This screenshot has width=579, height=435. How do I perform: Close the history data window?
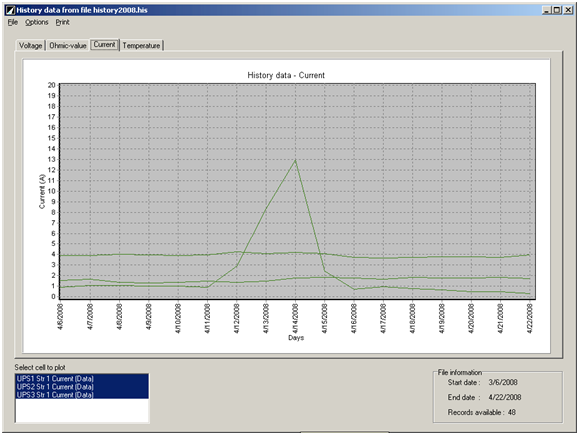pos(568,10)
